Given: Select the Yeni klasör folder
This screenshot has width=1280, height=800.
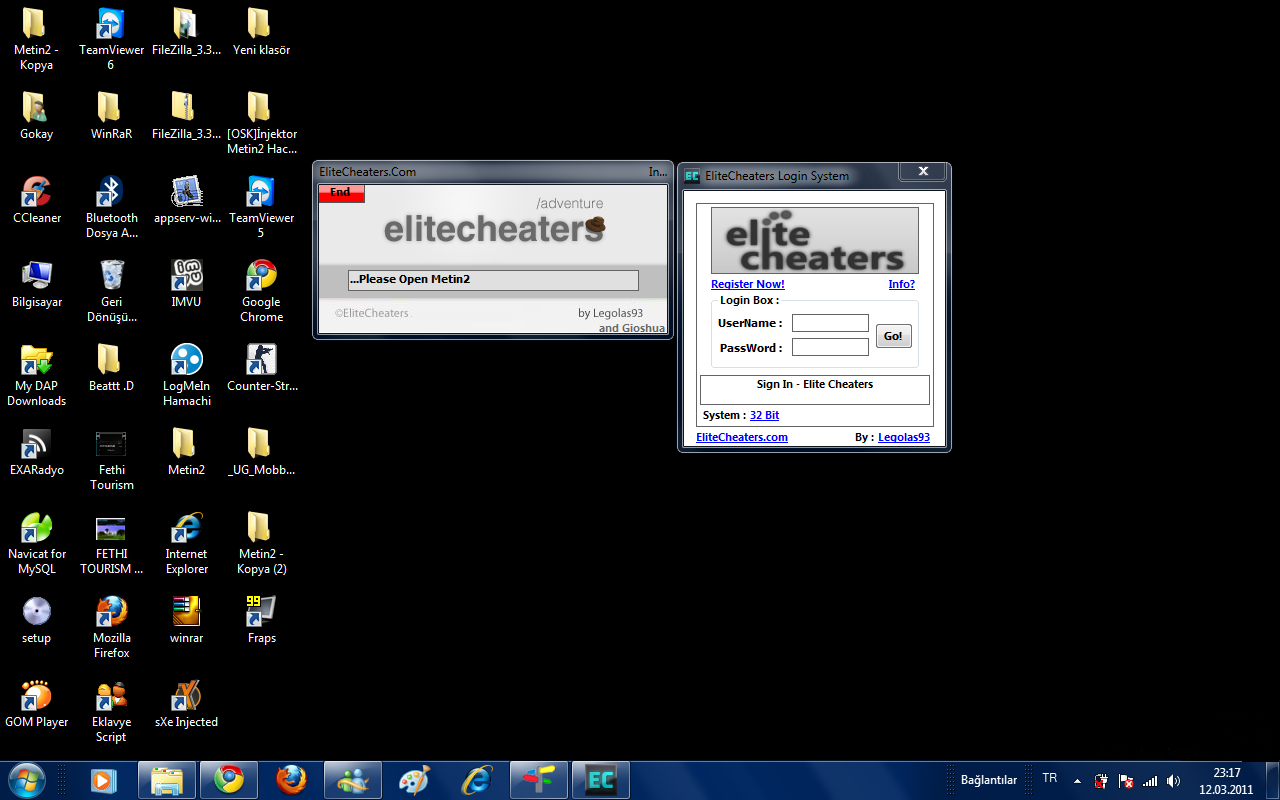Looking at the screenshot, I should [261, 32].
